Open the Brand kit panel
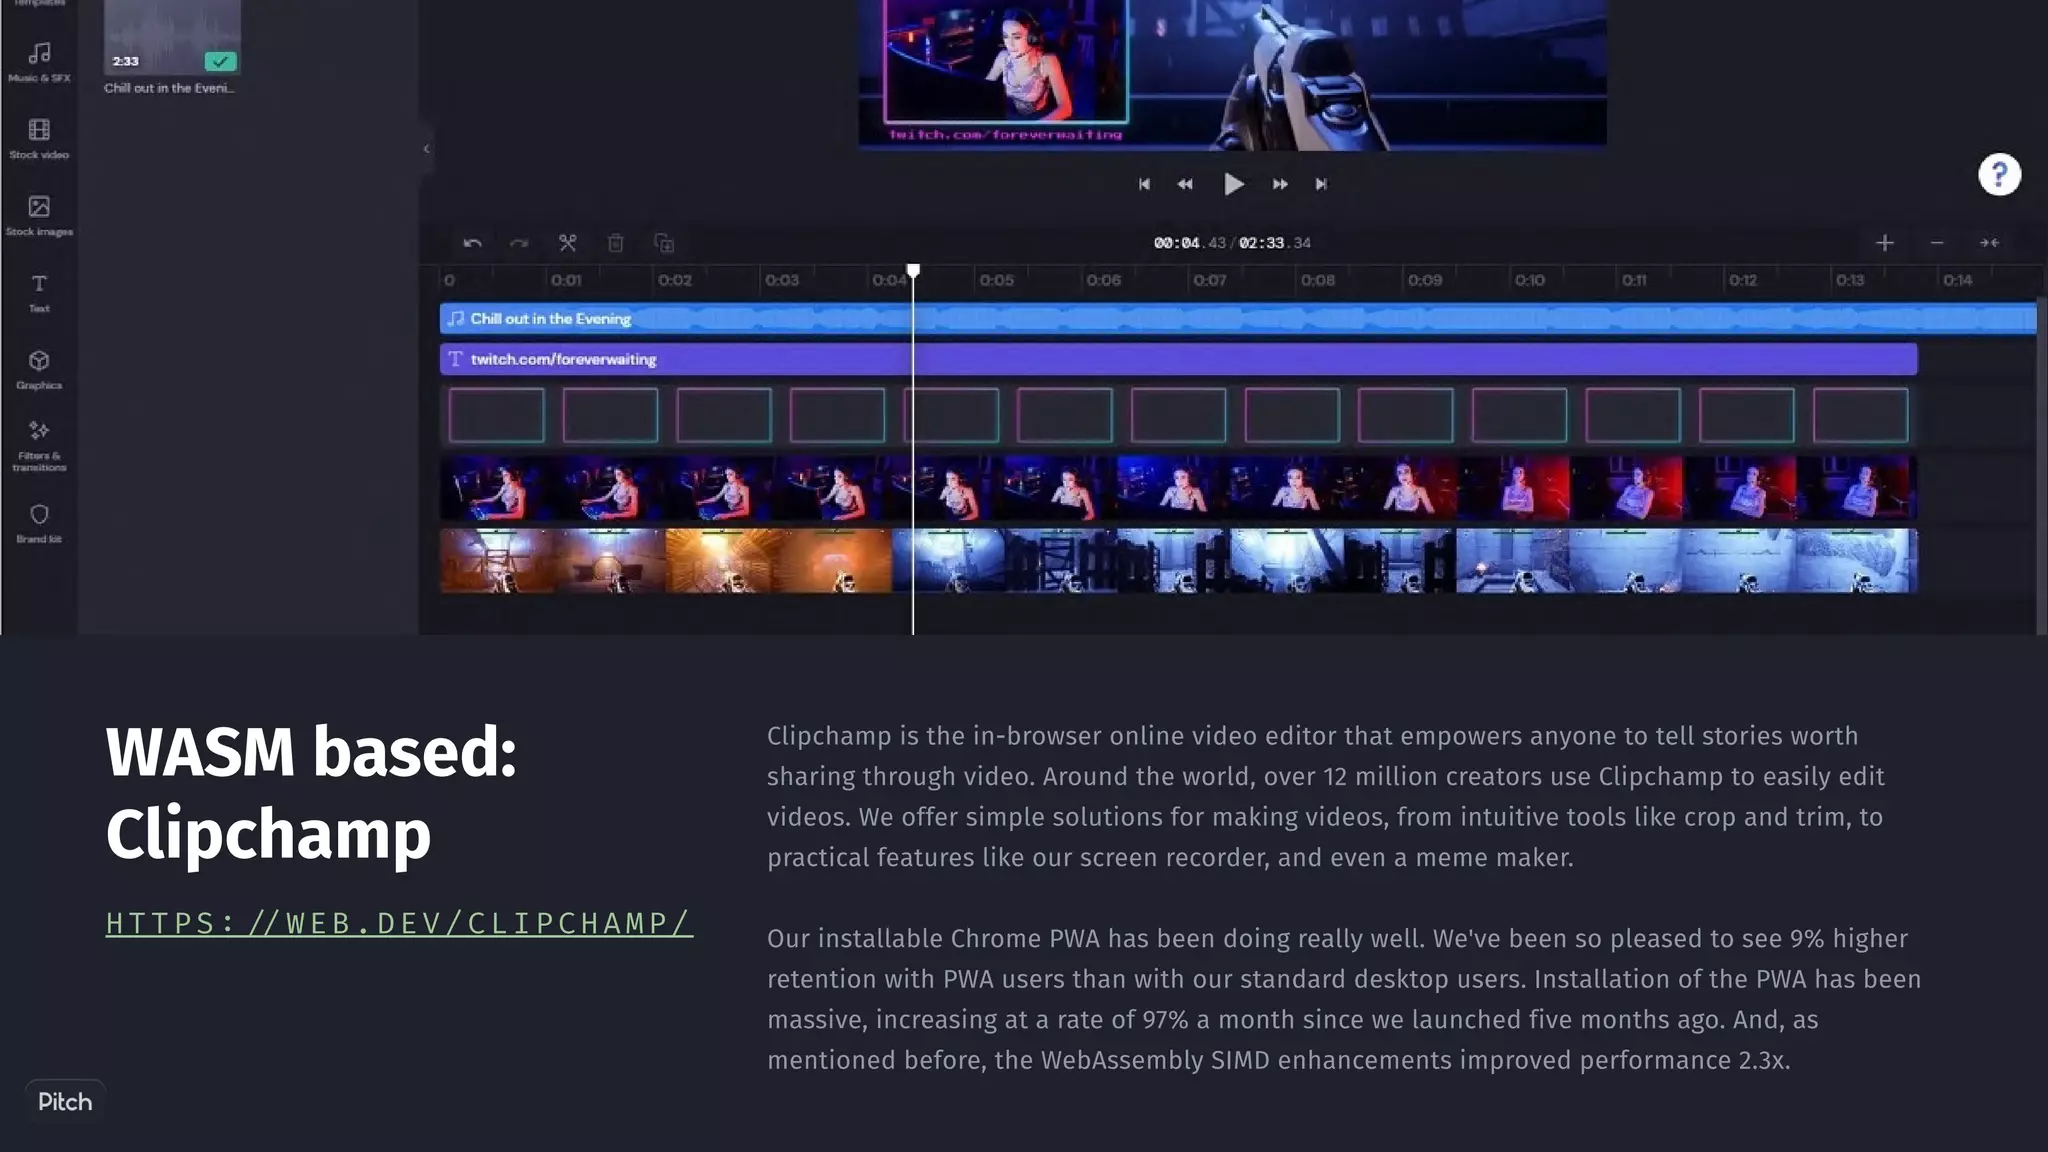Image resolution: width=2048 pixels, height=1152 pixels. [x=39, y=523]
